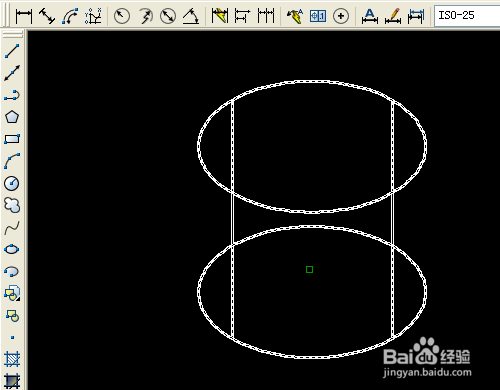Select the Diameter dimension tool
Viewport: 500px width, 390px height.
(x=168, y=16)
